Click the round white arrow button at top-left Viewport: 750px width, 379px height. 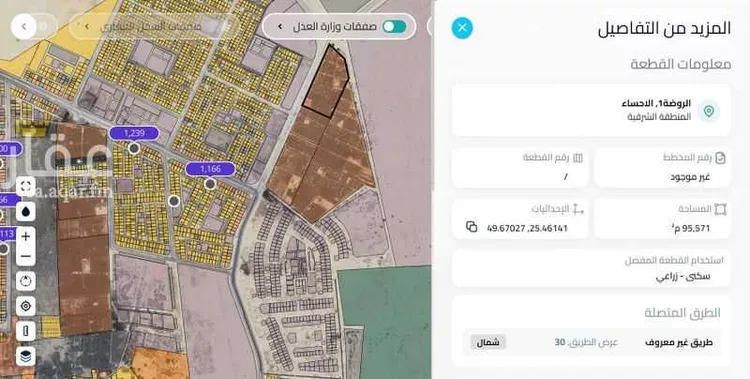click(x=23, y=26)
